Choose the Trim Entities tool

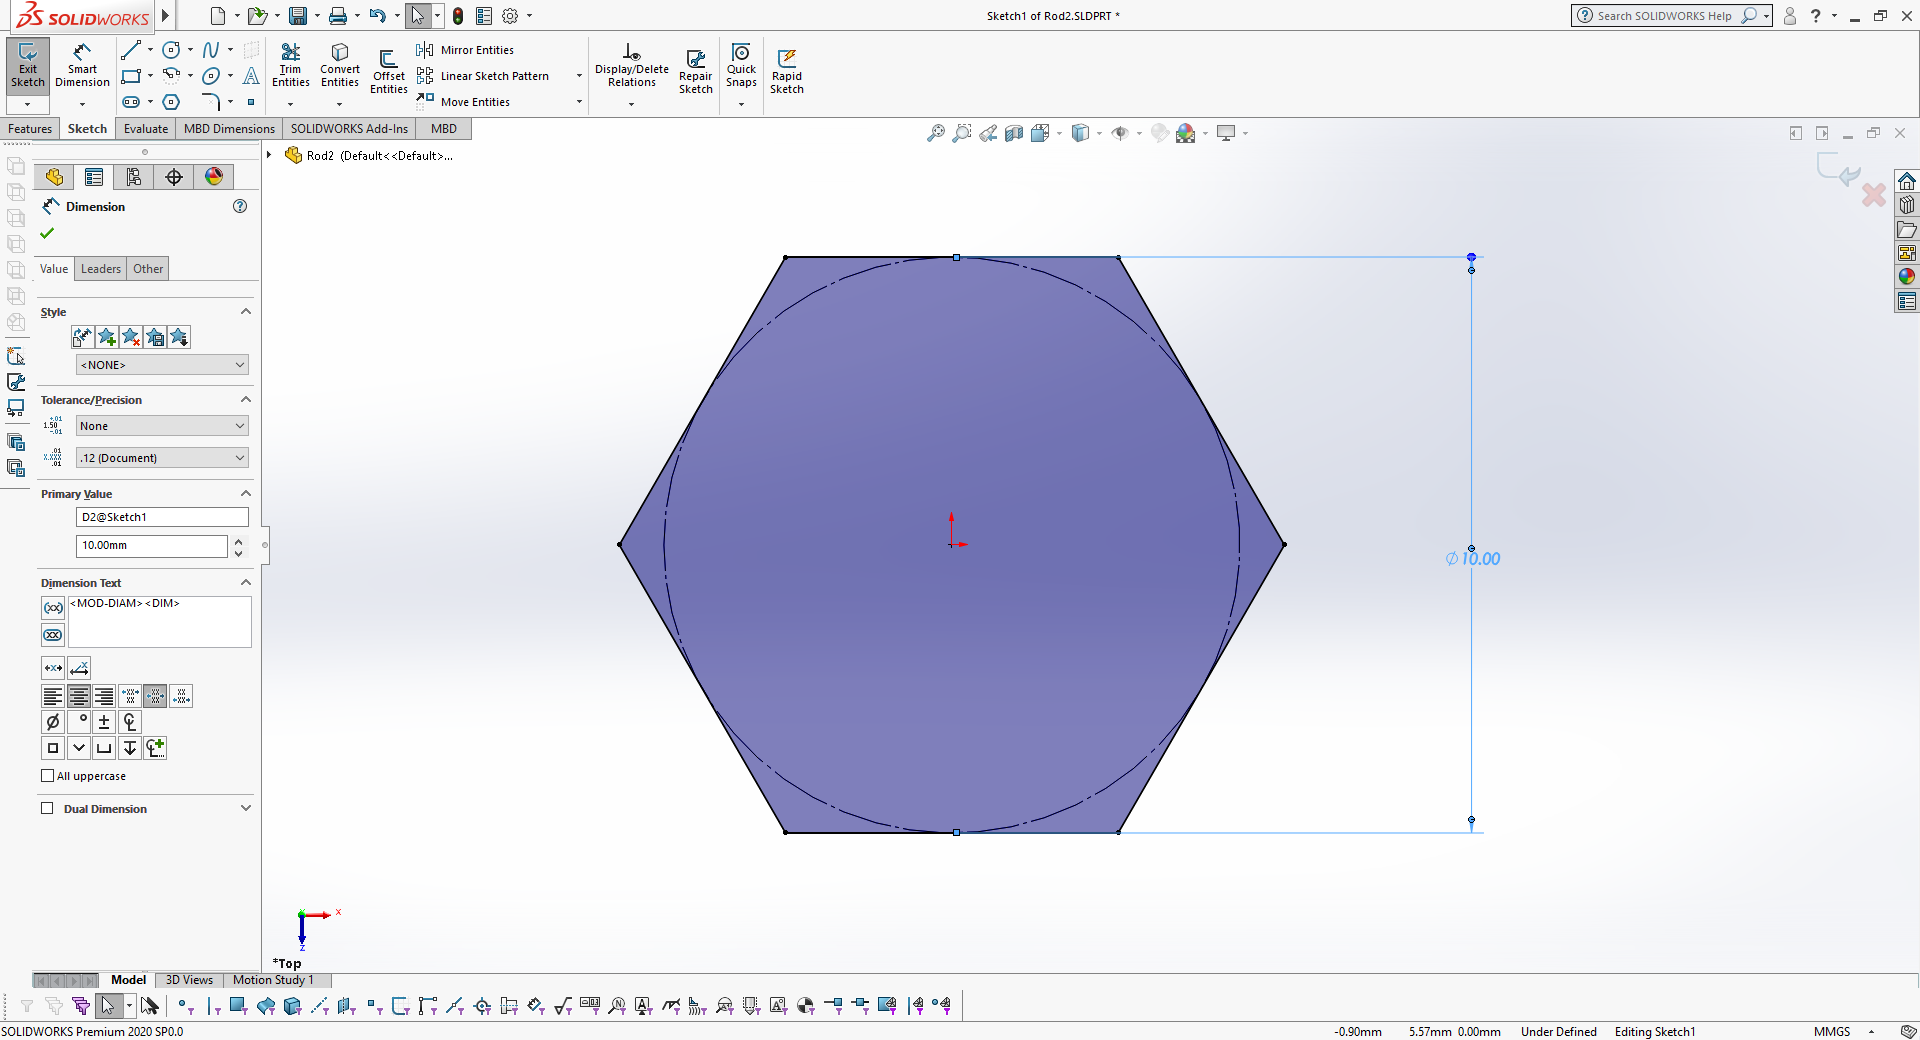point(290,66)
